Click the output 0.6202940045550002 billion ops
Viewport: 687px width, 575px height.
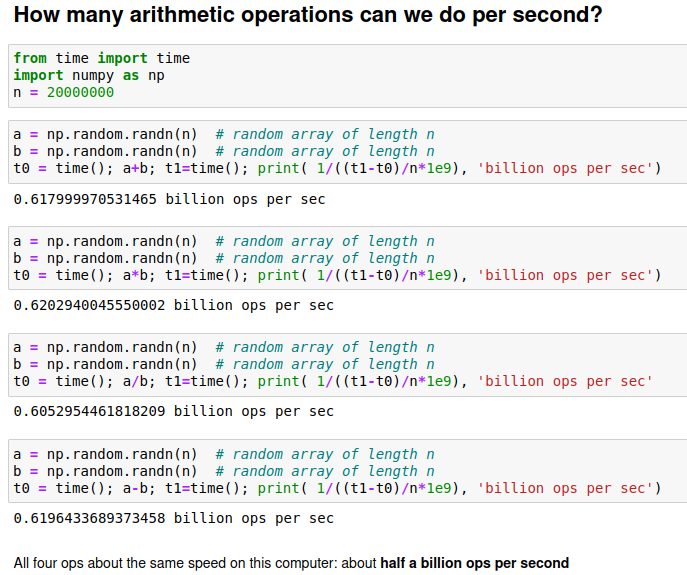173,305
